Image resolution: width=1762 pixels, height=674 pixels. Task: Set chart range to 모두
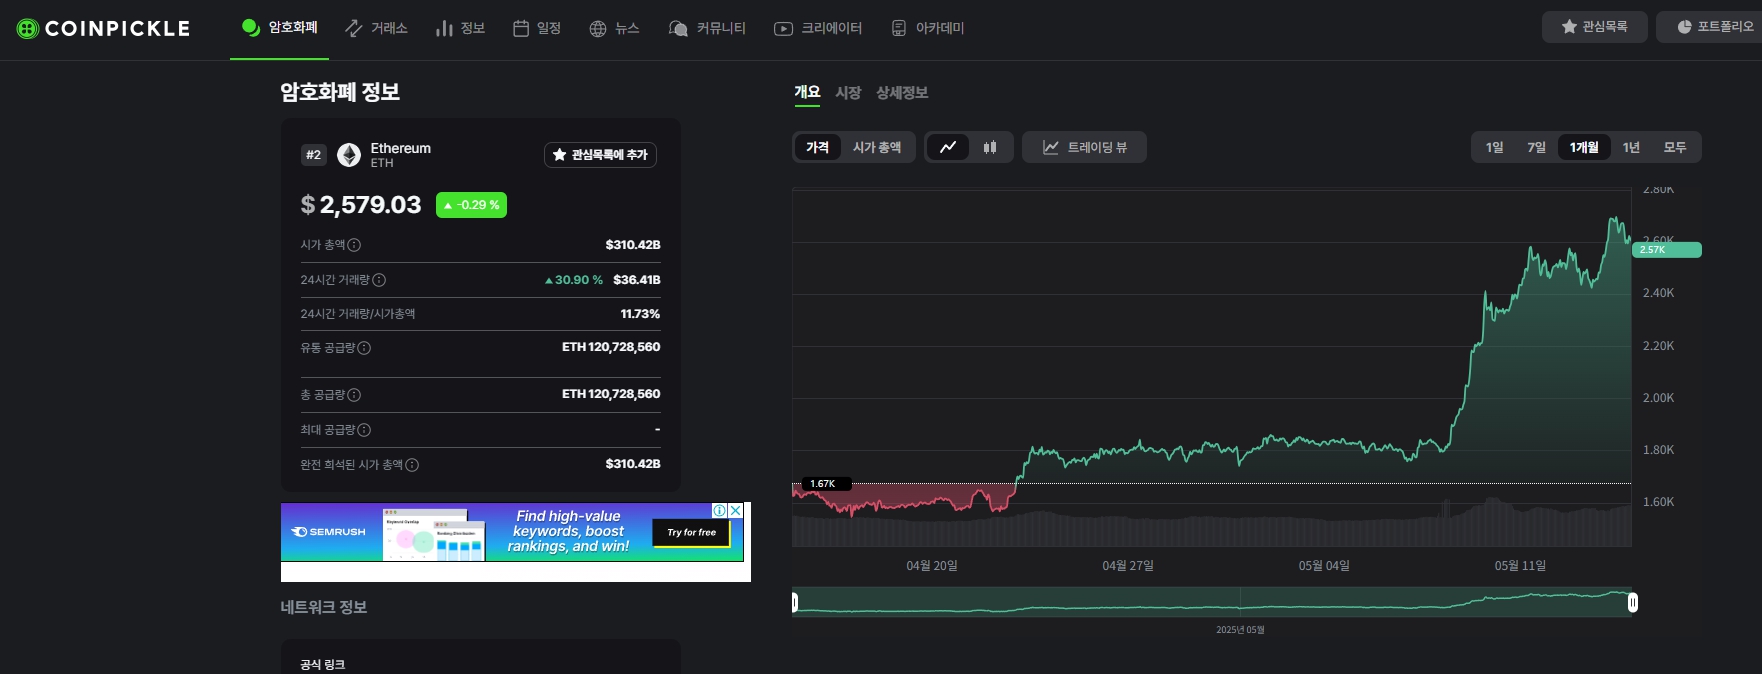[1675, 147]
